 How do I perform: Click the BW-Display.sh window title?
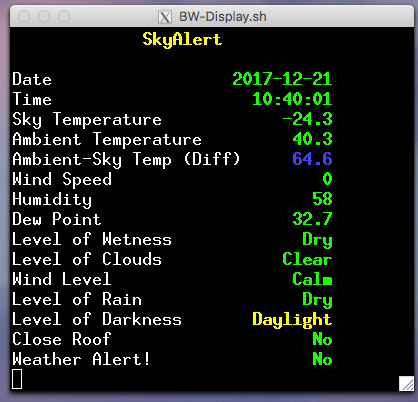pyautogui.click(x=223, y=17)
